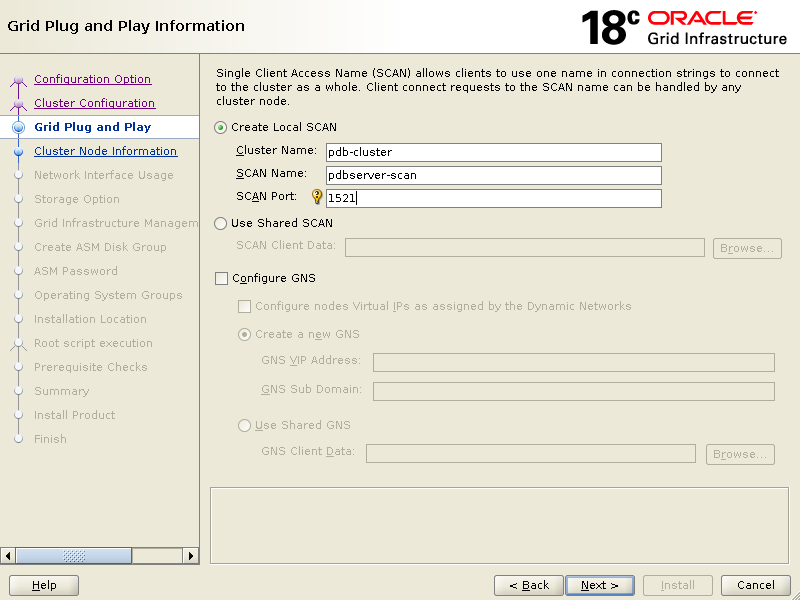This screenshot has height=600, width=800.
Task: Click the Root script execution step
Action: pos(93,343)
